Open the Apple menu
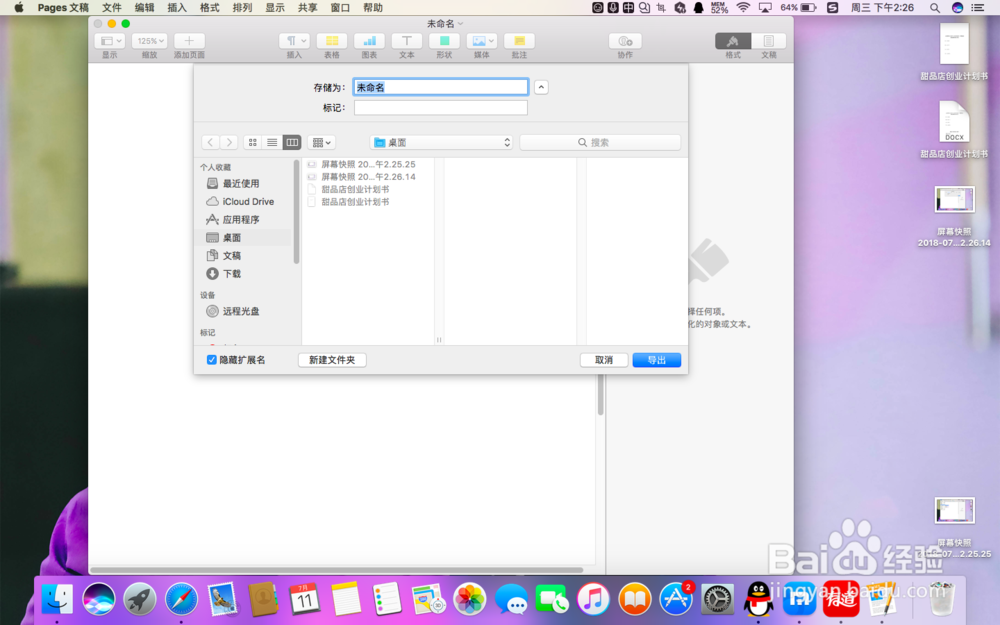This screenshot has width=1000, height=625. point(18,8)
